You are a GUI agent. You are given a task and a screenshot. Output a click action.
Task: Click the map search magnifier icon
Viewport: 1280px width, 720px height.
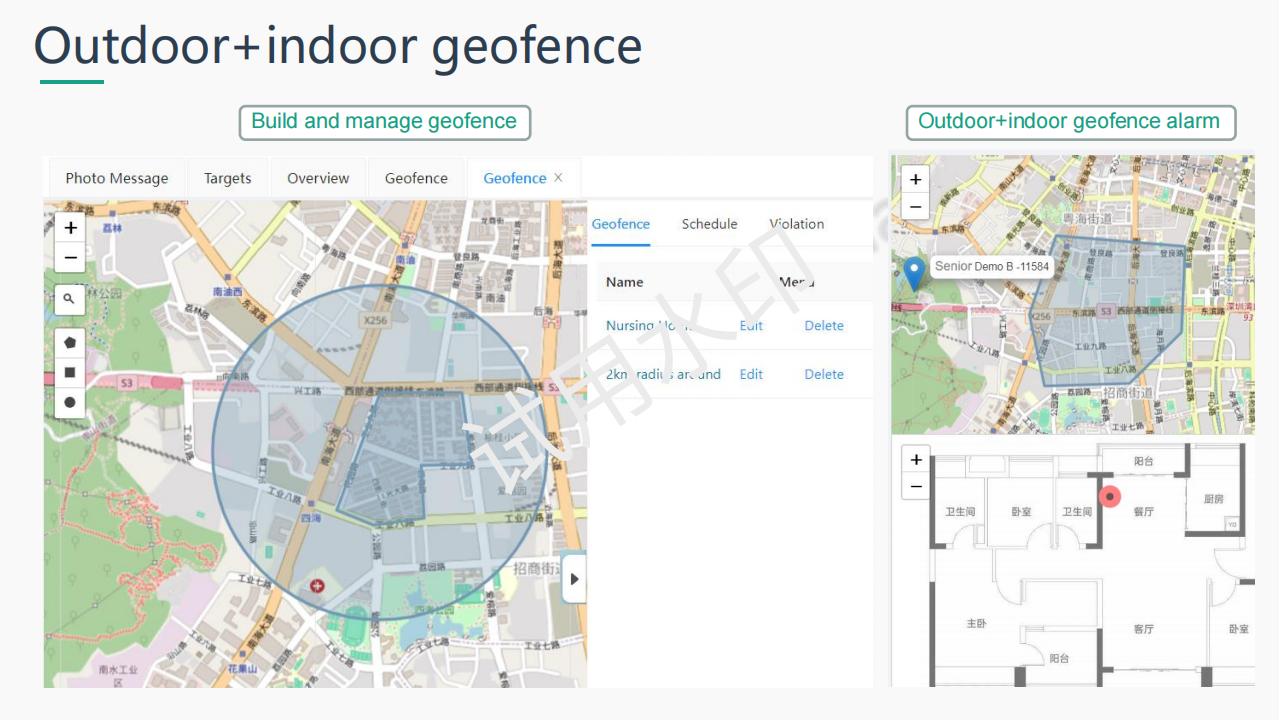(x=69, y=299)
